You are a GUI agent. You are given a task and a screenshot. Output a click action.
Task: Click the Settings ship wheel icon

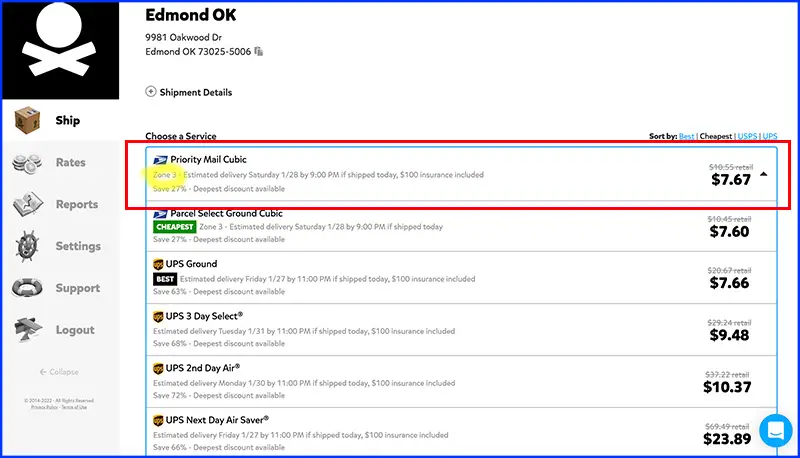(x=27, y=246)
